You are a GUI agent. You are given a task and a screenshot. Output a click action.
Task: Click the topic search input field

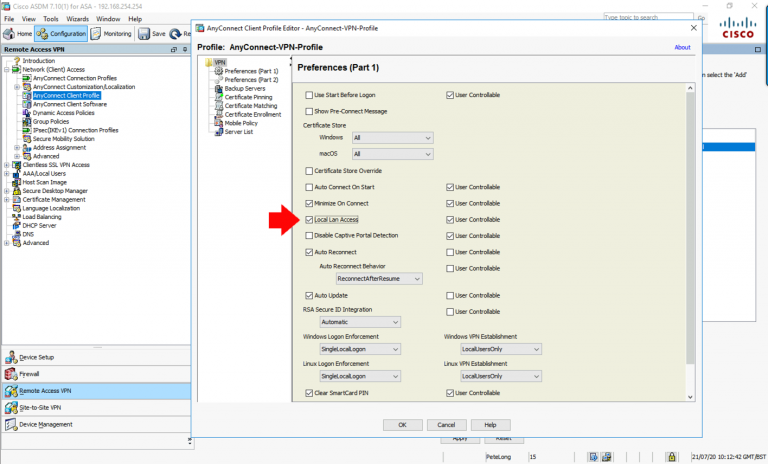point(648,18)
